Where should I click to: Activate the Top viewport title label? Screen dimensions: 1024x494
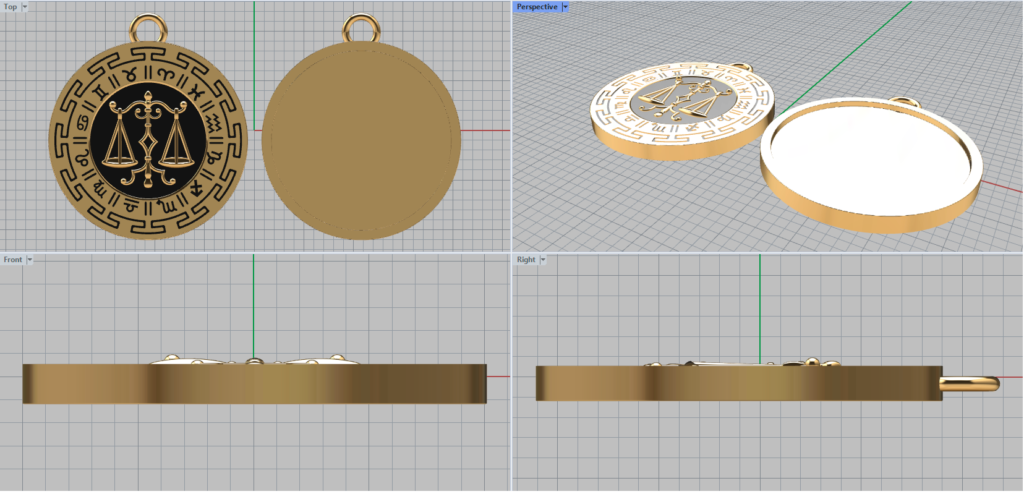(10, 7)
